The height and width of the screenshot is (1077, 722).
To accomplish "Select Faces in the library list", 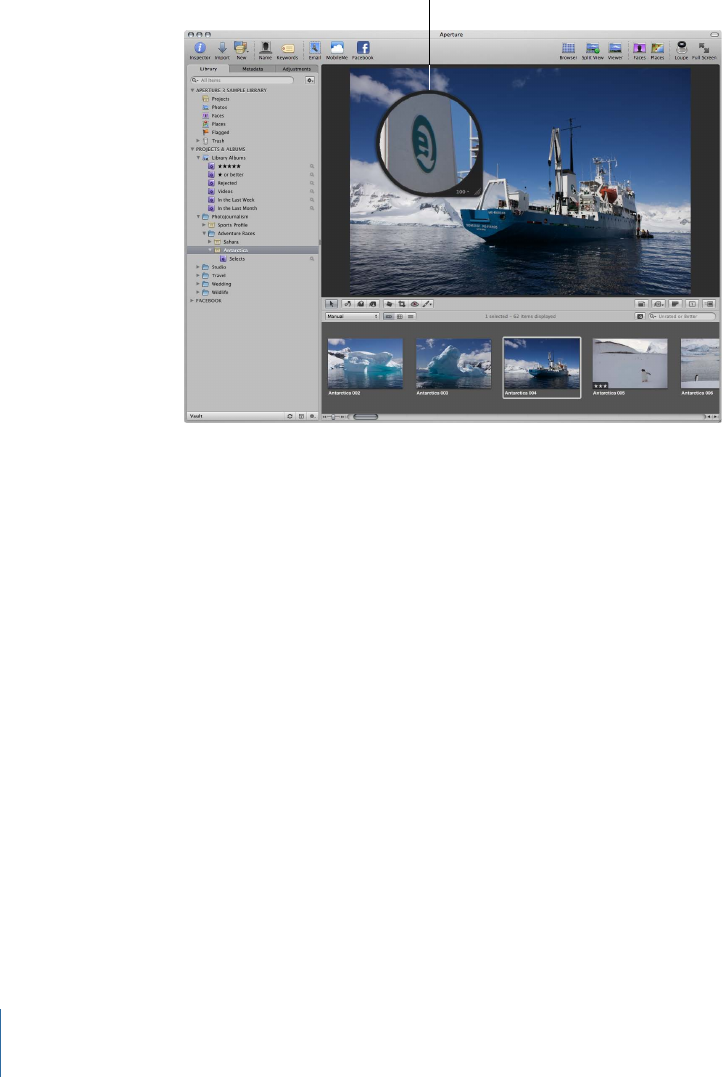I will [x=218, y=115].
